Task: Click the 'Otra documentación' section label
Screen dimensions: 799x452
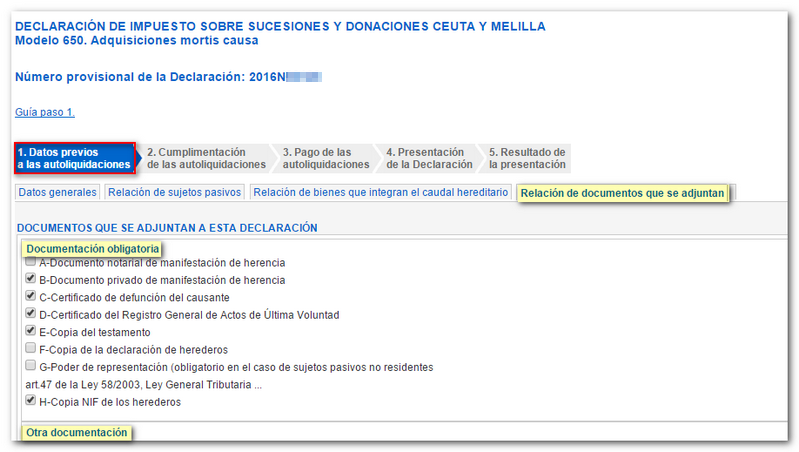Action: (76, 433)
